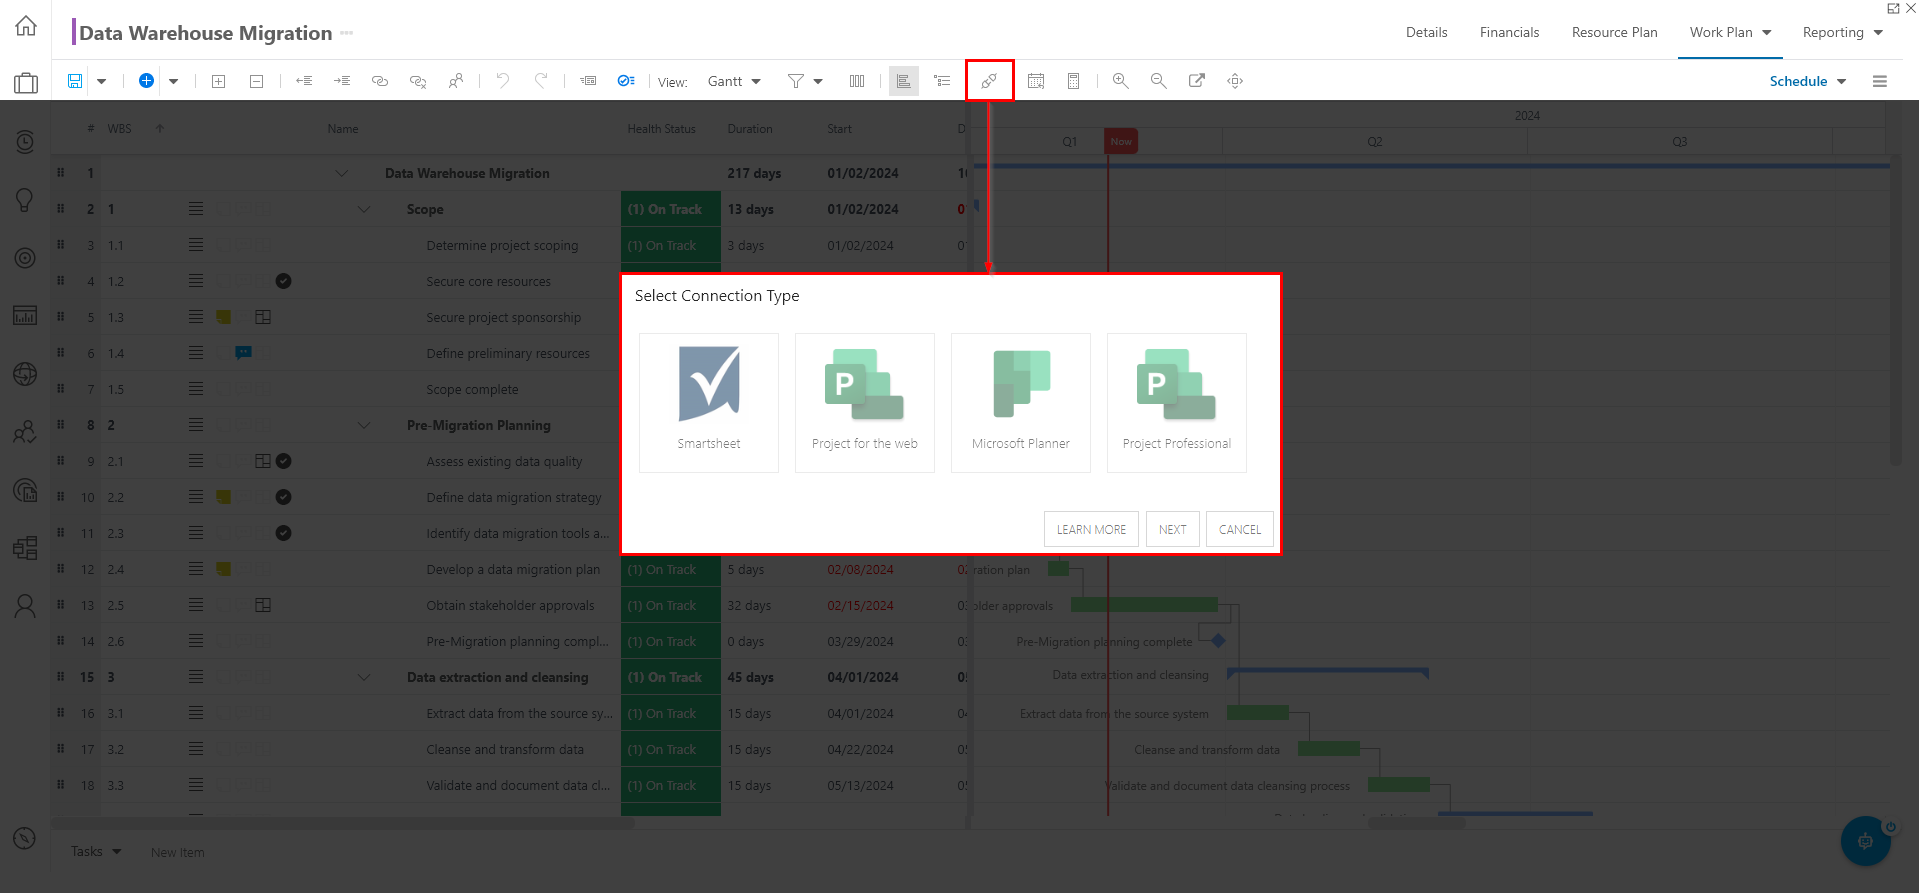The image size is (1920, 893).
Task: Click the Columns chooser icon
Action: tap(857, 81)
